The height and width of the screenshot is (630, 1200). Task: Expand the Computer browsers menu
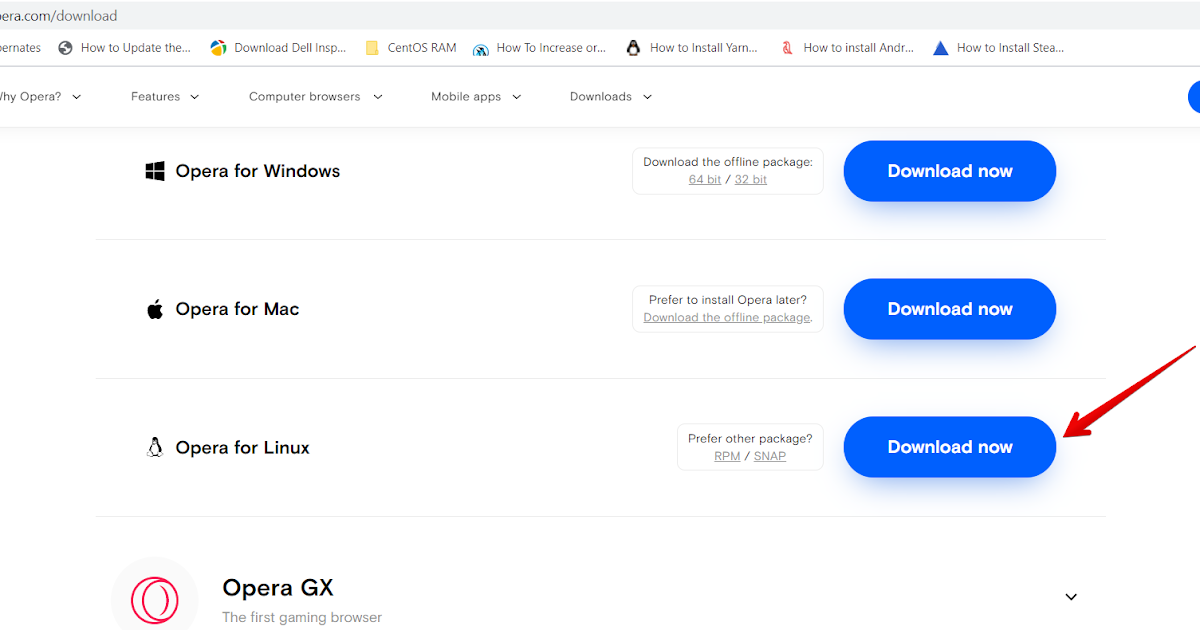click(316, 97)
